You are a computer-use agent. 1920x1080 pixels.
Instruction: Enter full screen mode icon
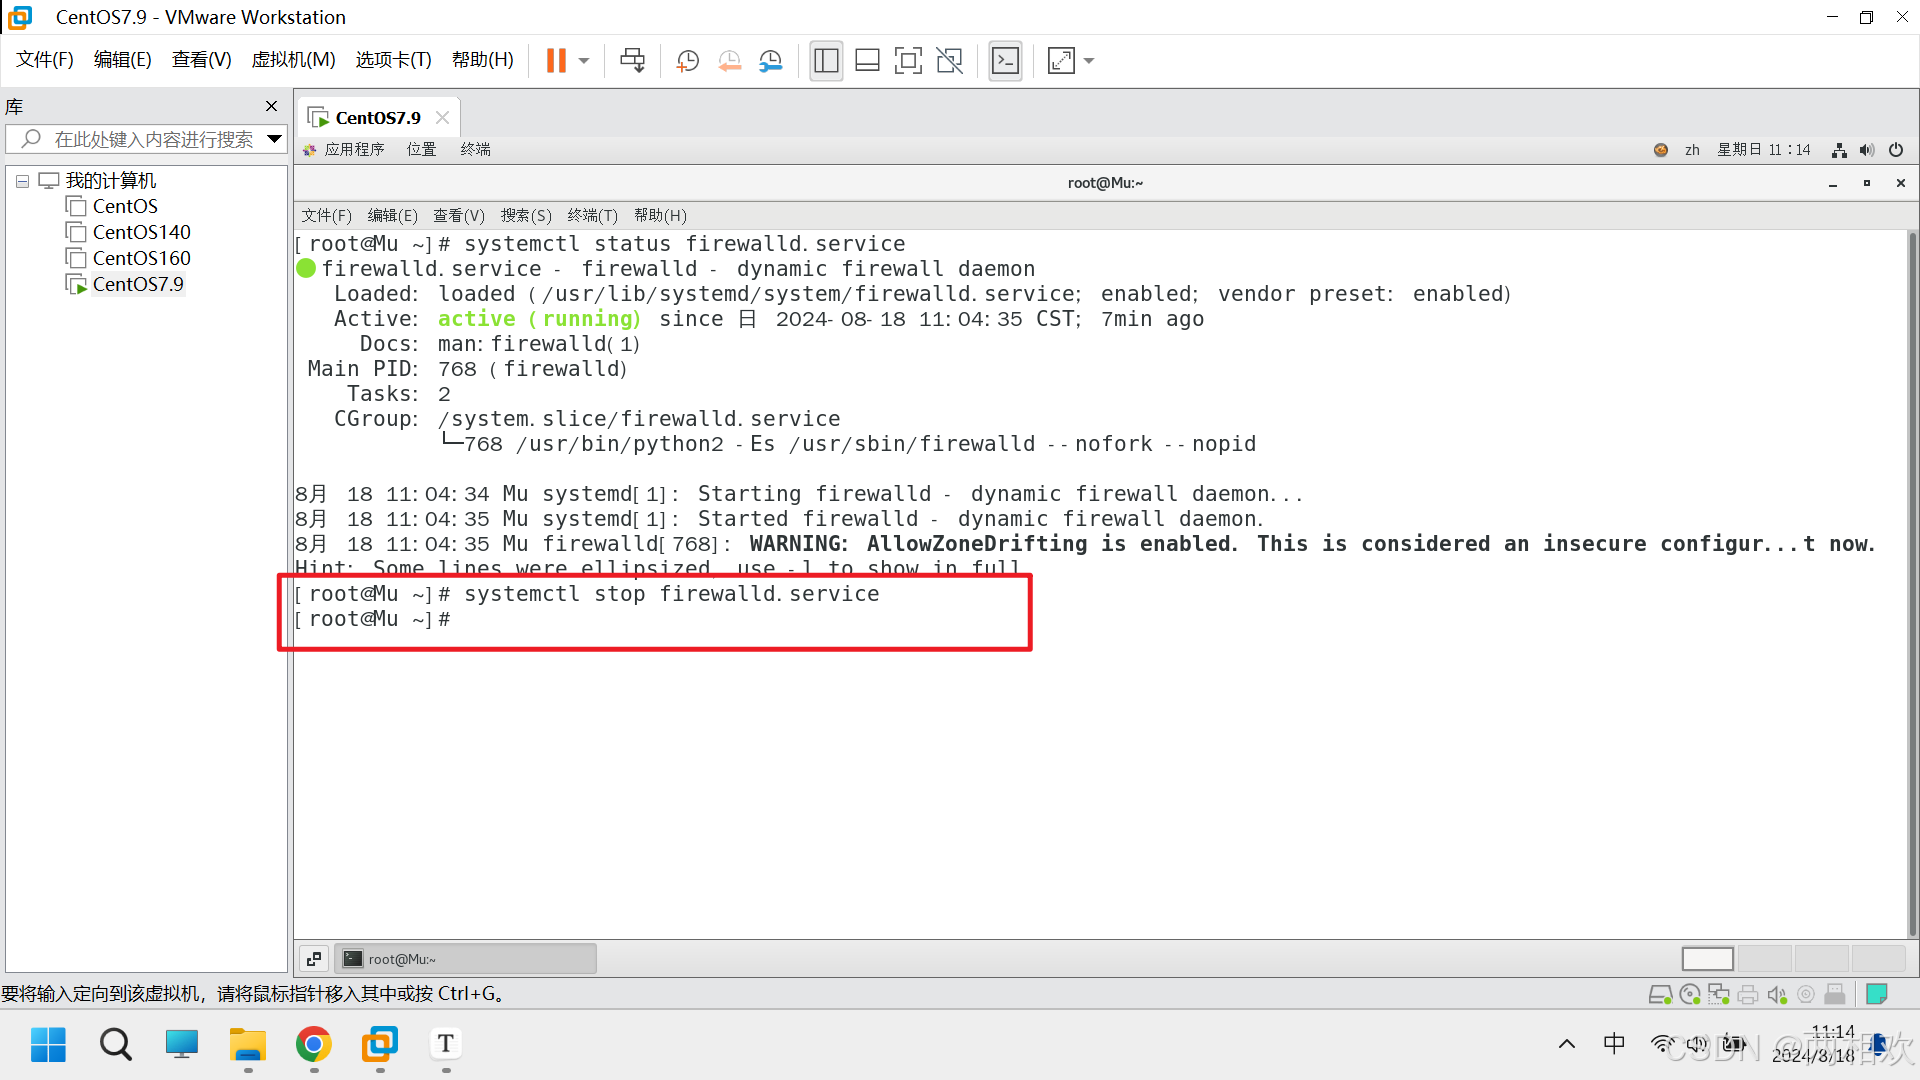[908, 61]
